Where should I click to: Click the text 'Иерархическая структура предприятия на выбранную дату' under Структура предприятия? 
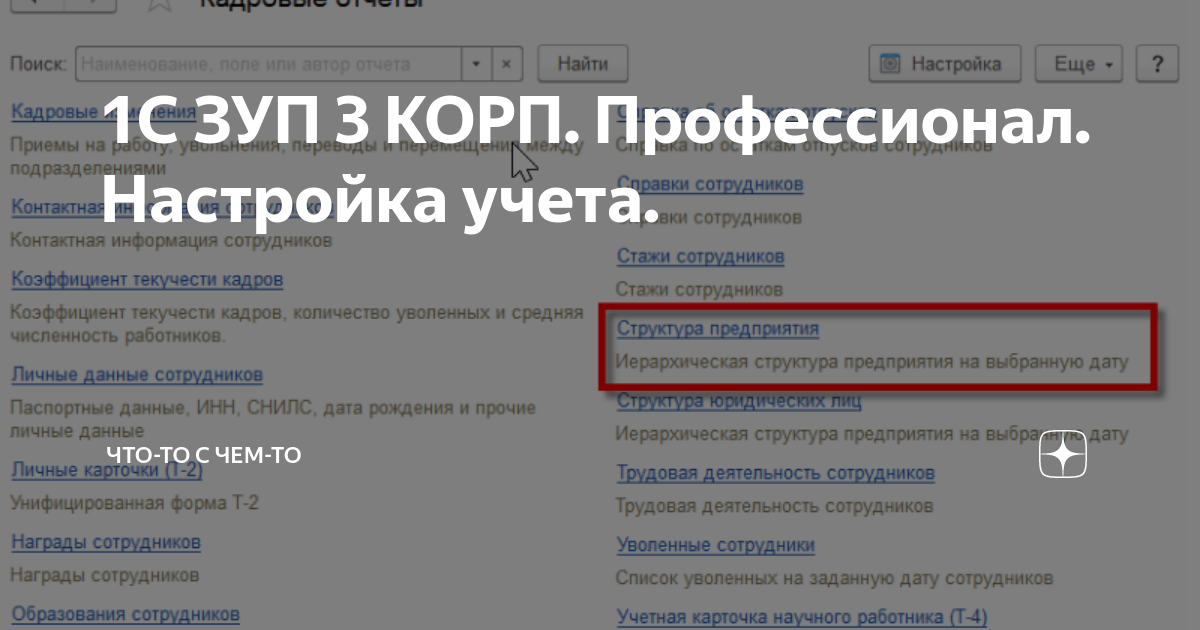pos(872,361)
